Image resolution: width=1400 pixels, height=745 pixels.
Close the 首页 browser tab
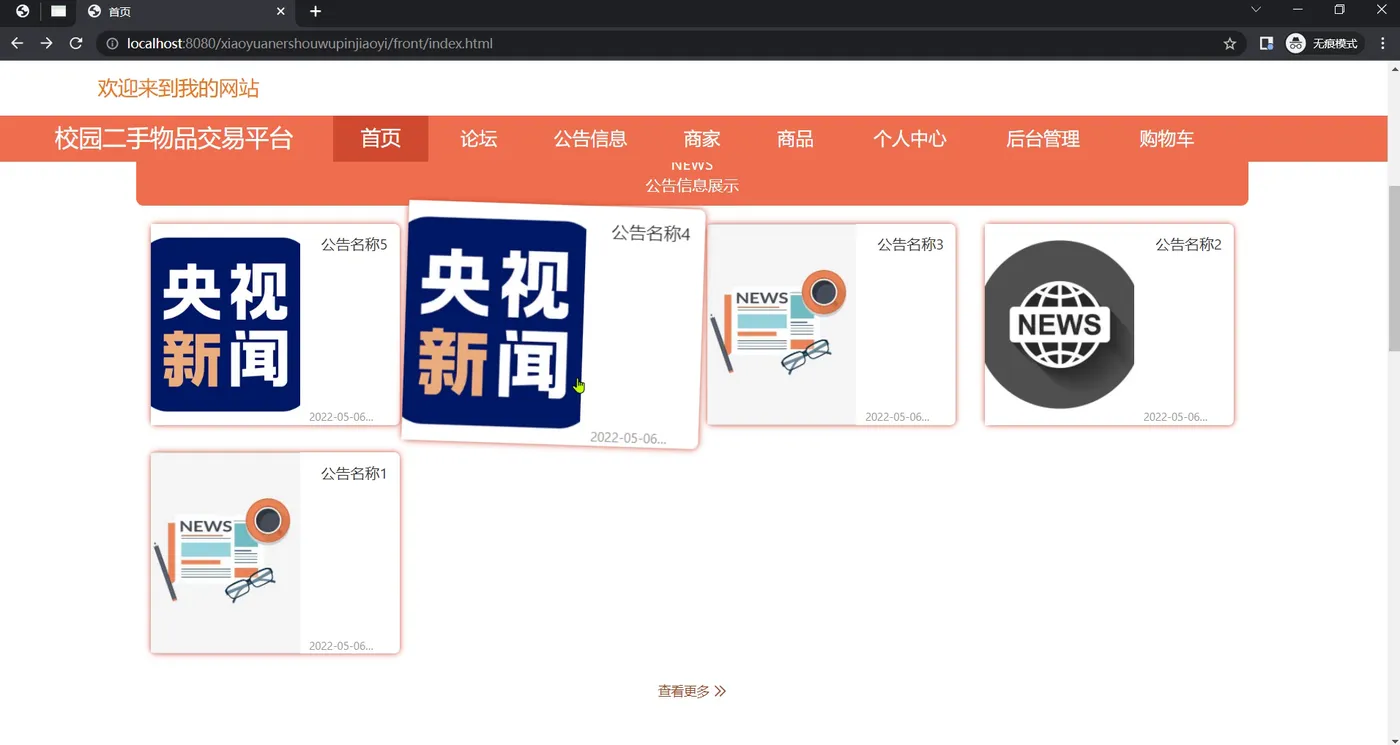[x=281, y=11]
